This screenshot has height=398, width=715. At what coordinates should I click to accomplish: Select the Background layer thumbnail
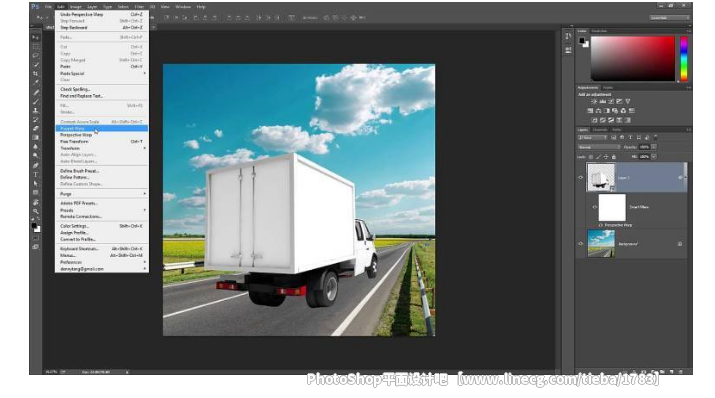pyautogui.click(x=601, y=243)
